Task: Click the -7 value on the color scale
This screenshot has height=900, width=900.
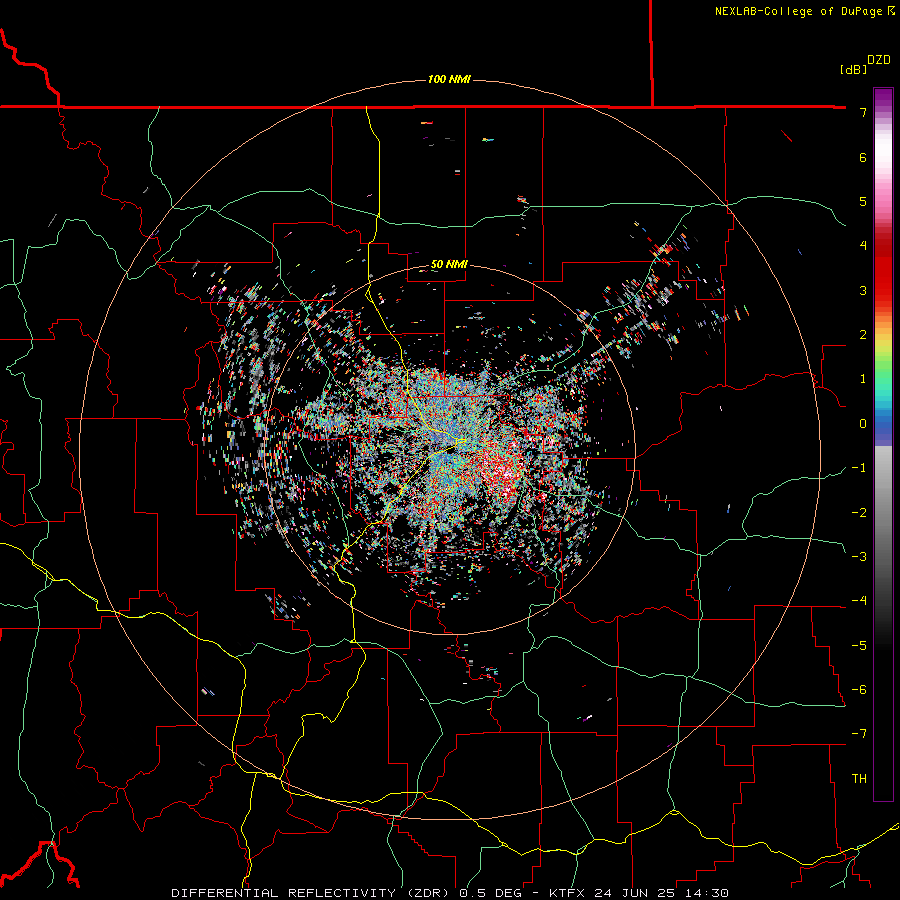Action: pos(859,734)
